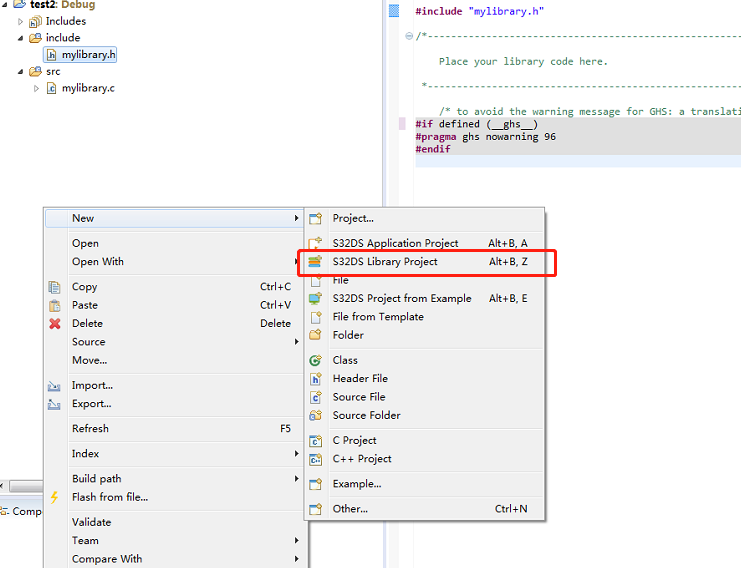This screenshot has width=741, height=568.
Task: Collapse the comment block fold marker
Action: coord(409,36)
